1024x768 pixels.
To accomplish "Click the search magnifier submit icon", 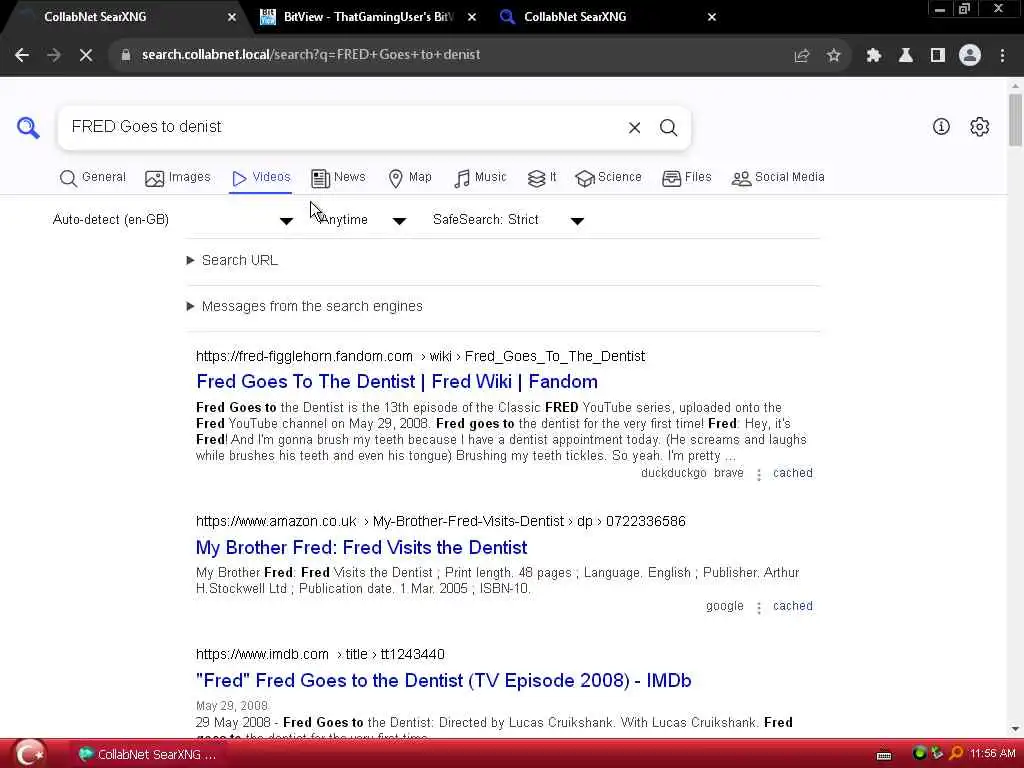I will [668, 127].
